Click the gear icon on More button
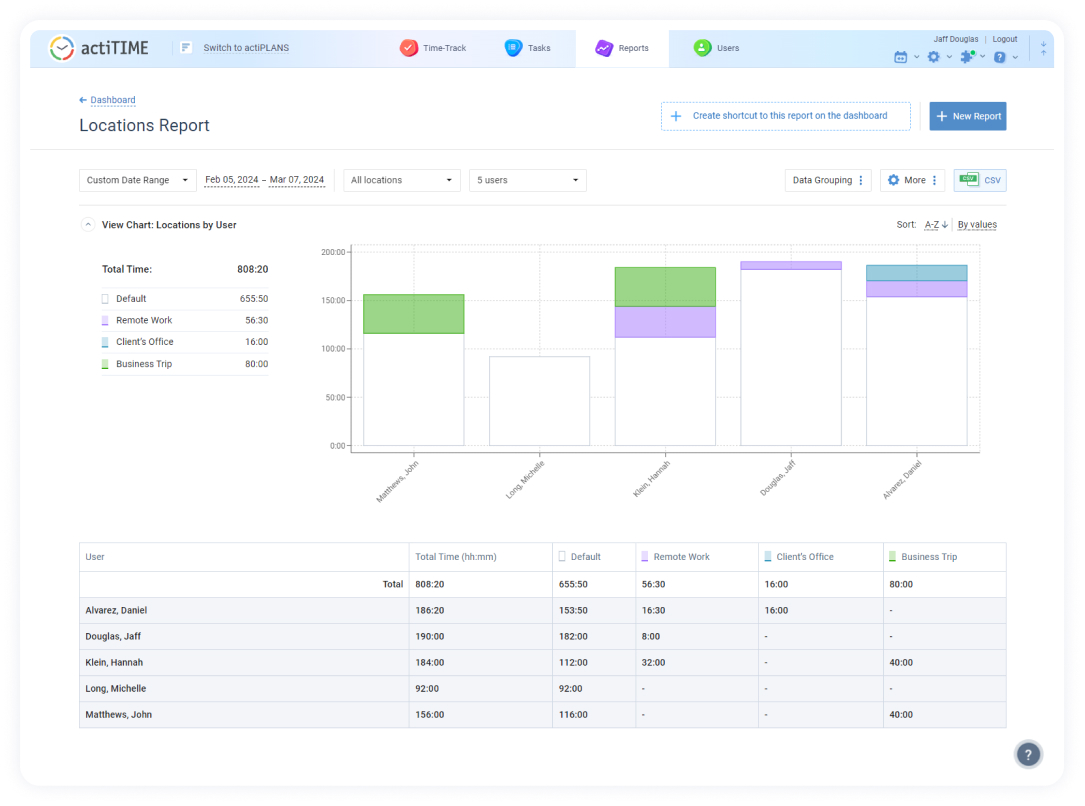Viewport: 1085px width, 806px height. click(893, 180)
